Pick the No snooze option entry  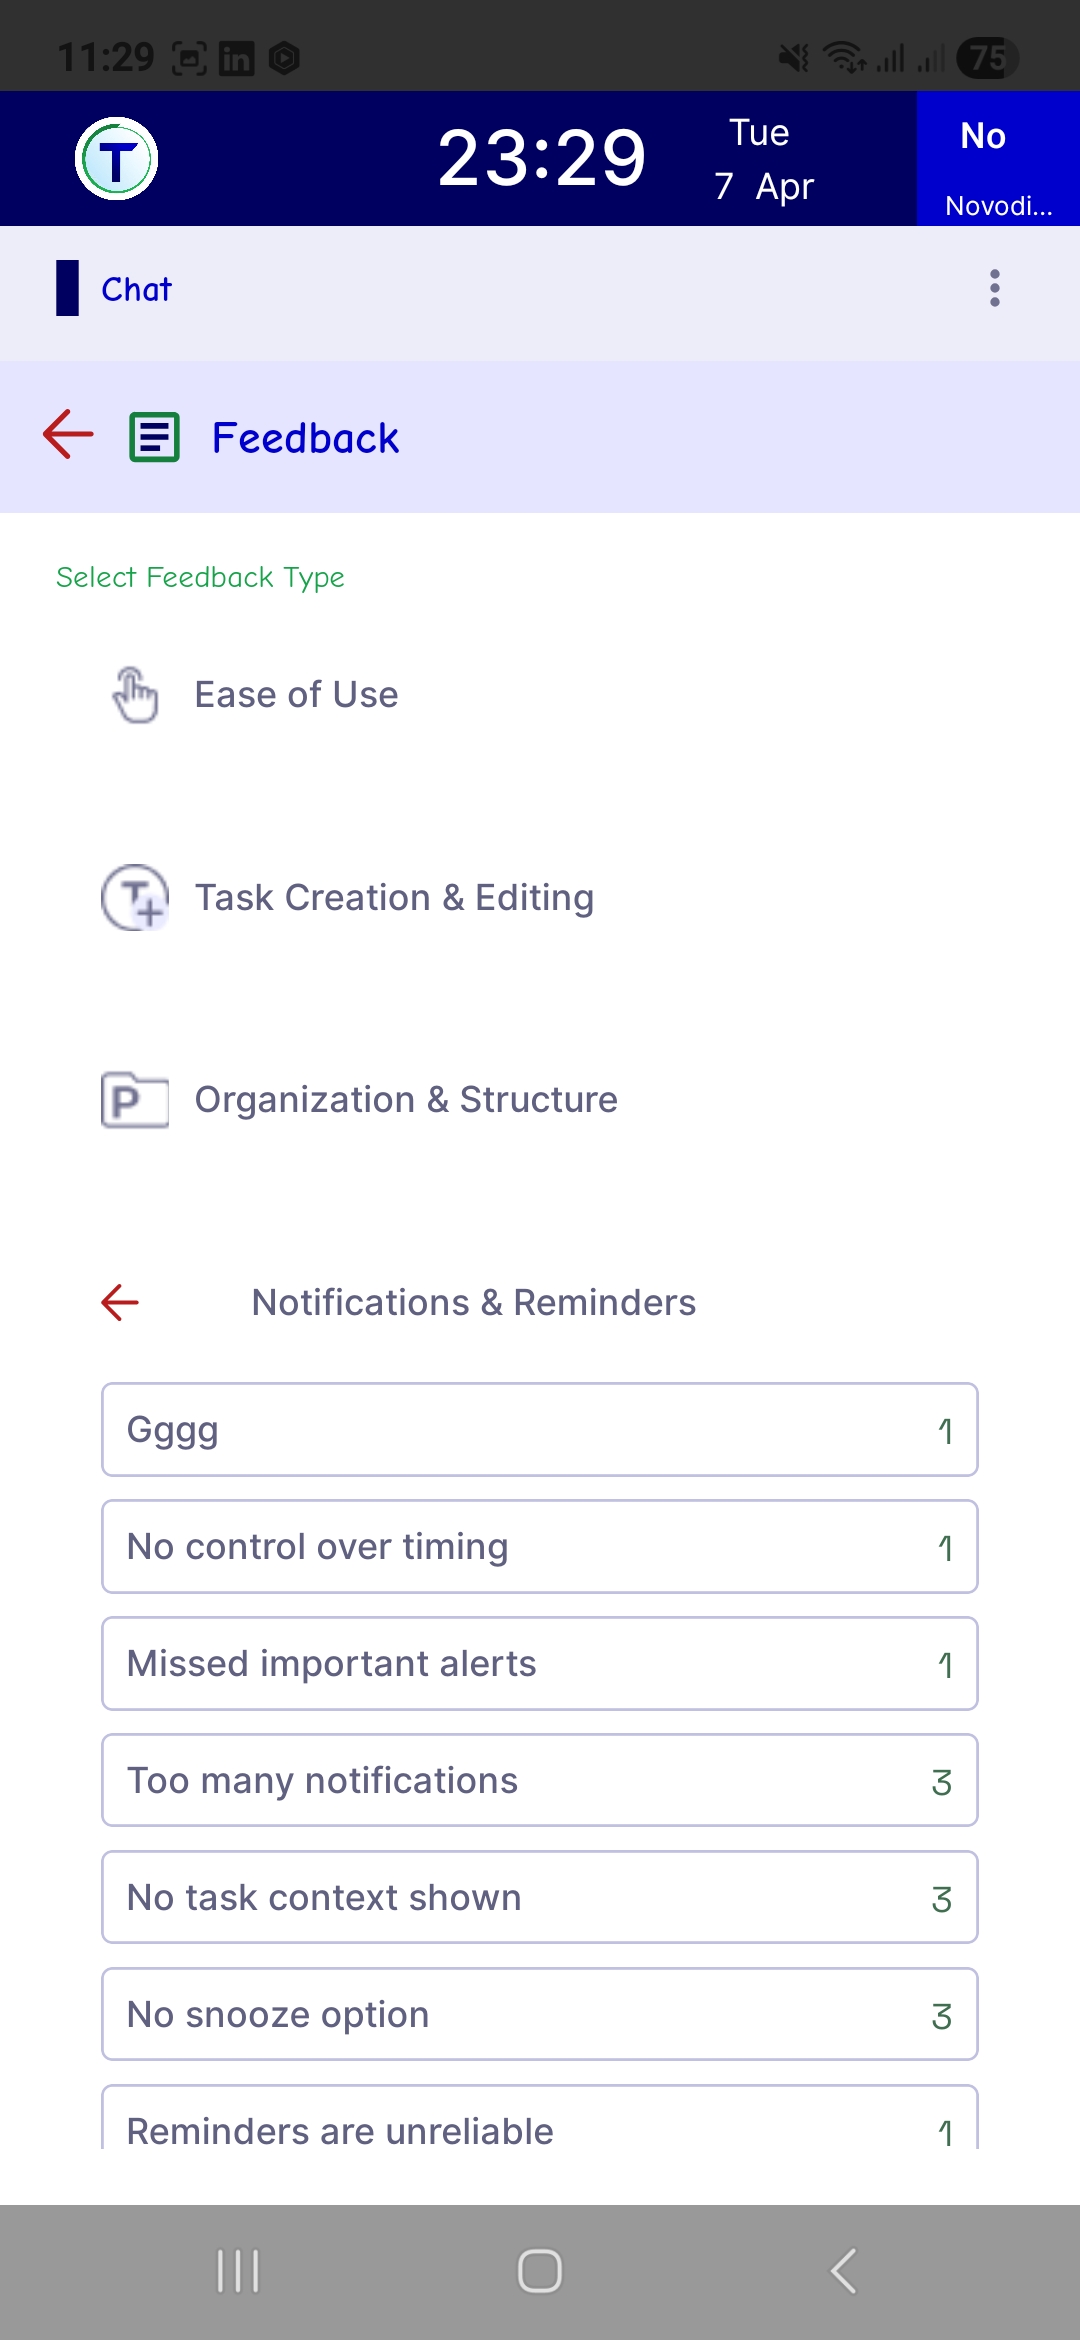coord(539,2015)
